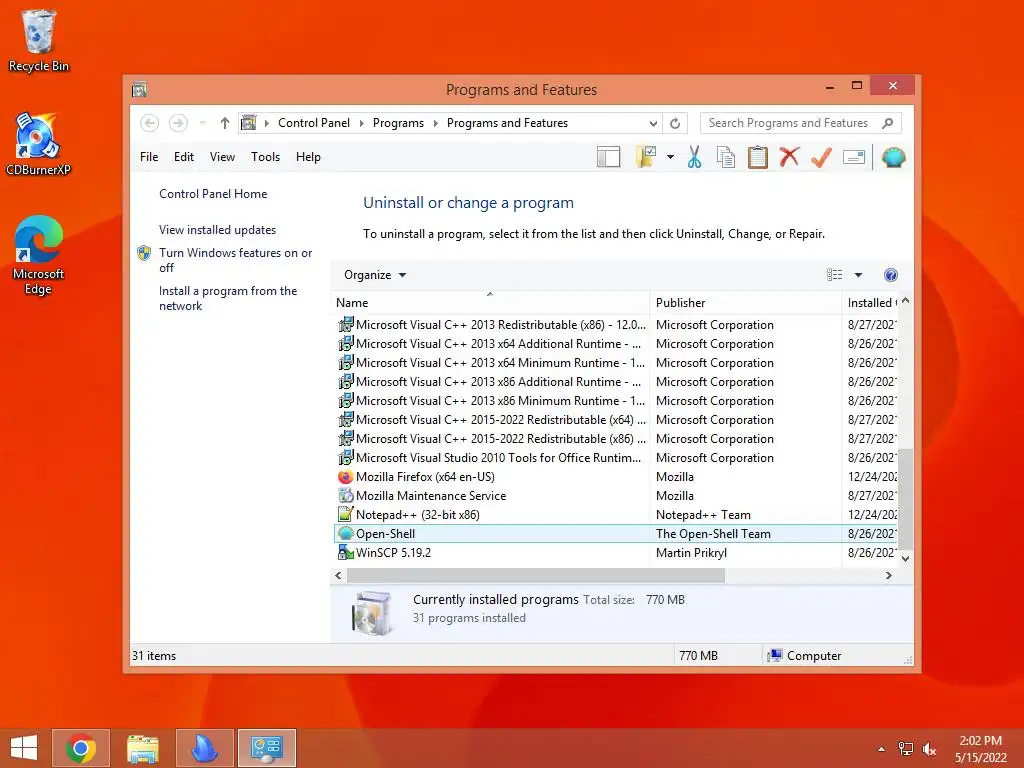
Task: Sort by the Publisher column header
Action: point(745,303)
